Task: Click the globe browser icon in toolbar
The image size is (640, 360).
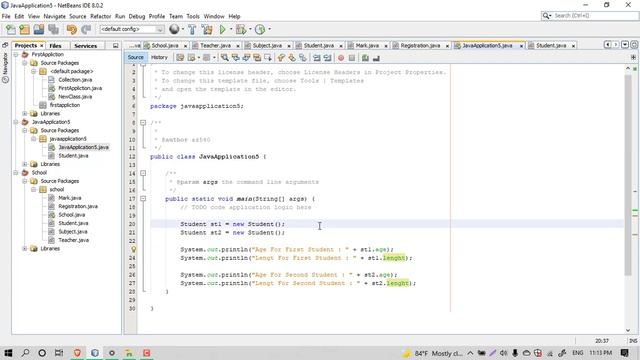Action: [174, 29]
